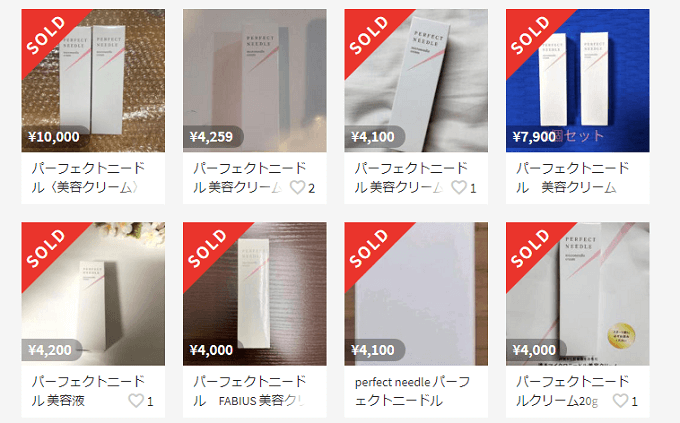
Task: Like the クリーム20g listing
Action: tap(620, 400)
